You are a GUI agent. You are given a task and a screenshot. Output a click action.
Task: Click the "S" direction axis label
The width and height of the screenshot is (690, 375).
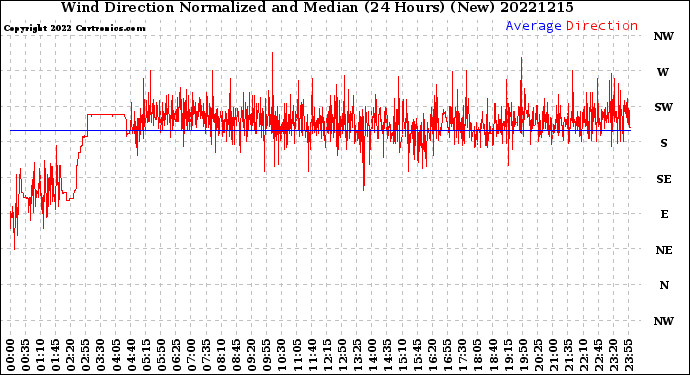point(664,143)
